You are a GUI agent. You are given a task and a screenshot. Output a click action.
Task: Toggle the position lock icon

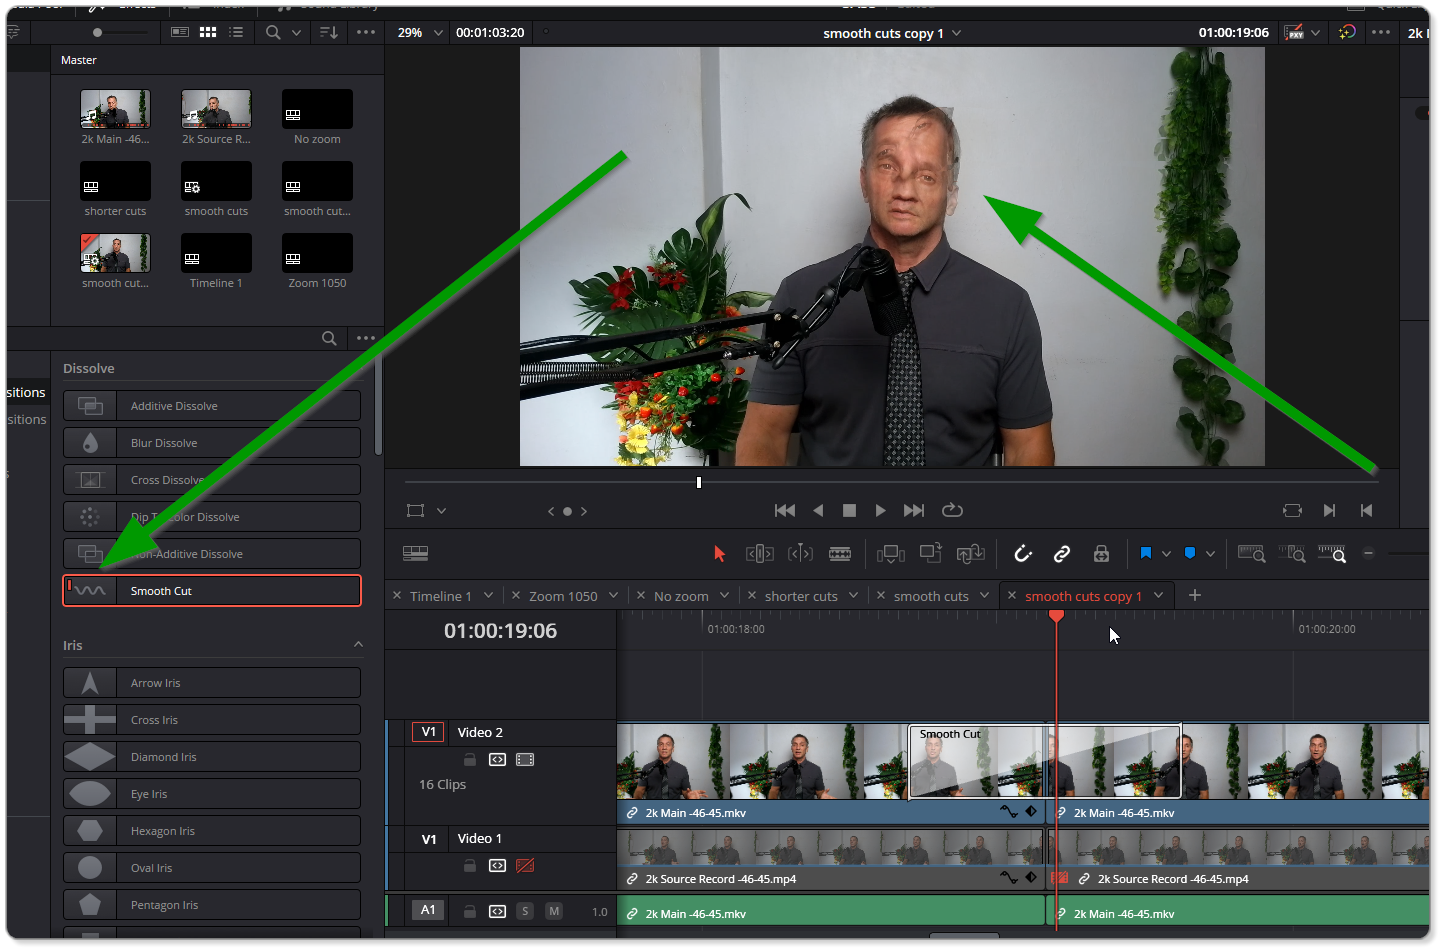(x=1101, y=553)
